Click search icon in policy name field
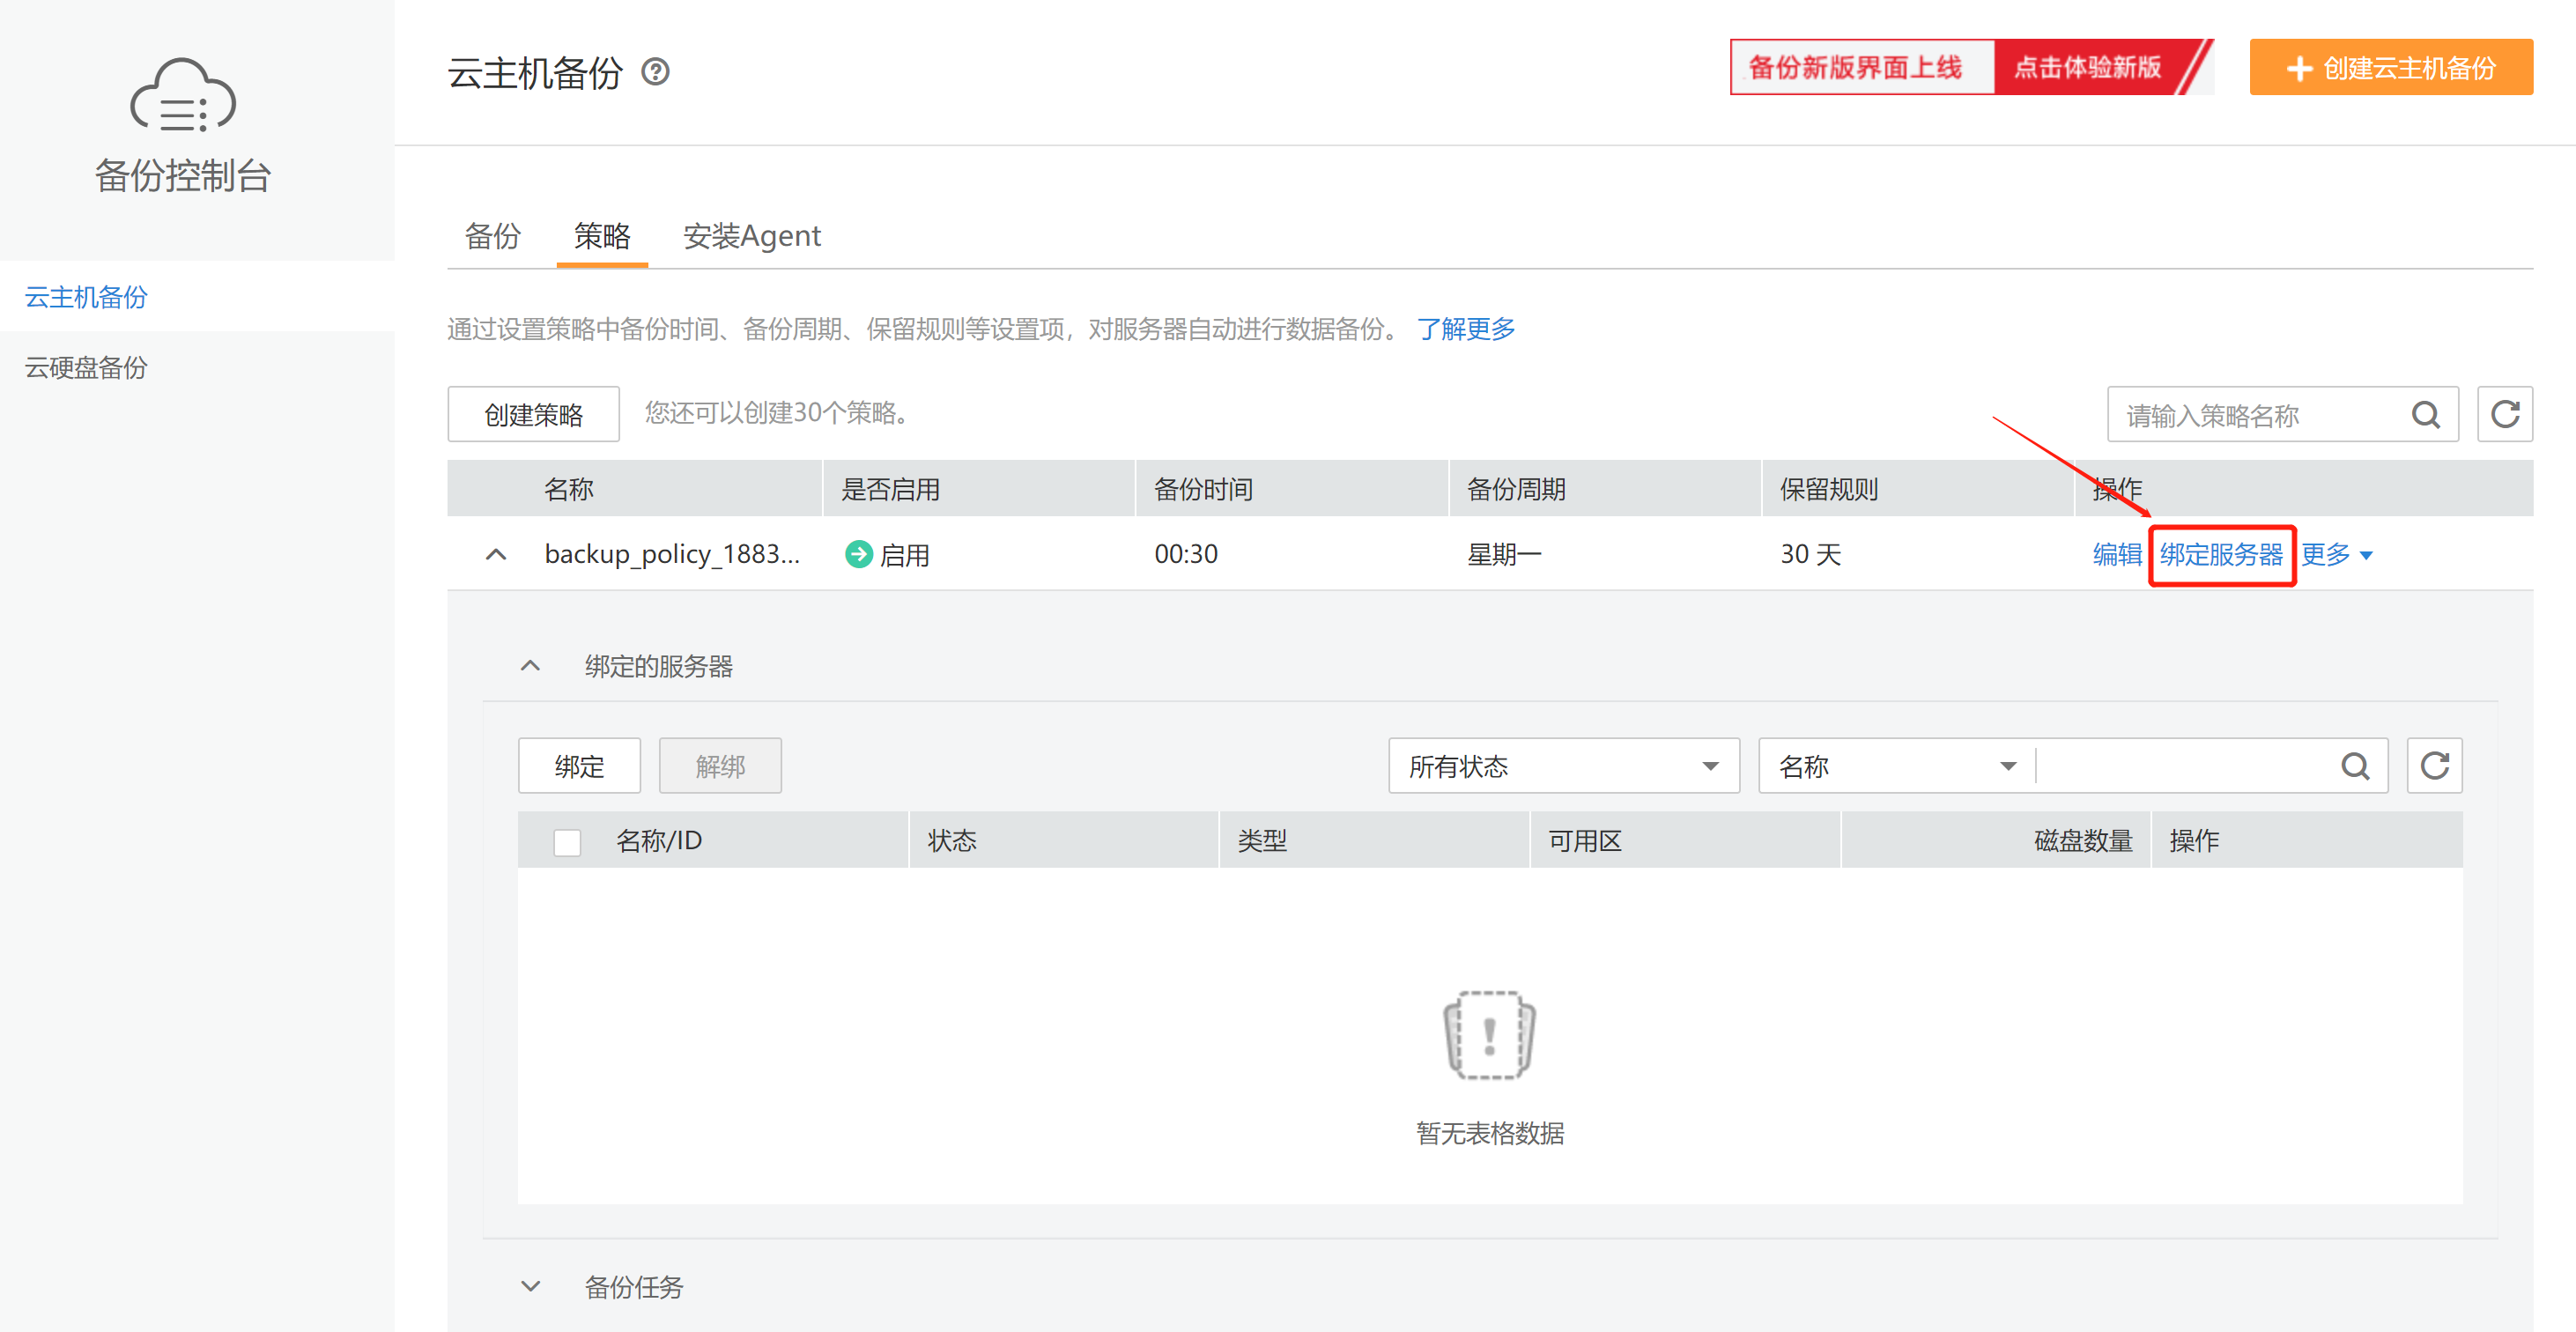 pyautogui.click(x=2425, y=415)
